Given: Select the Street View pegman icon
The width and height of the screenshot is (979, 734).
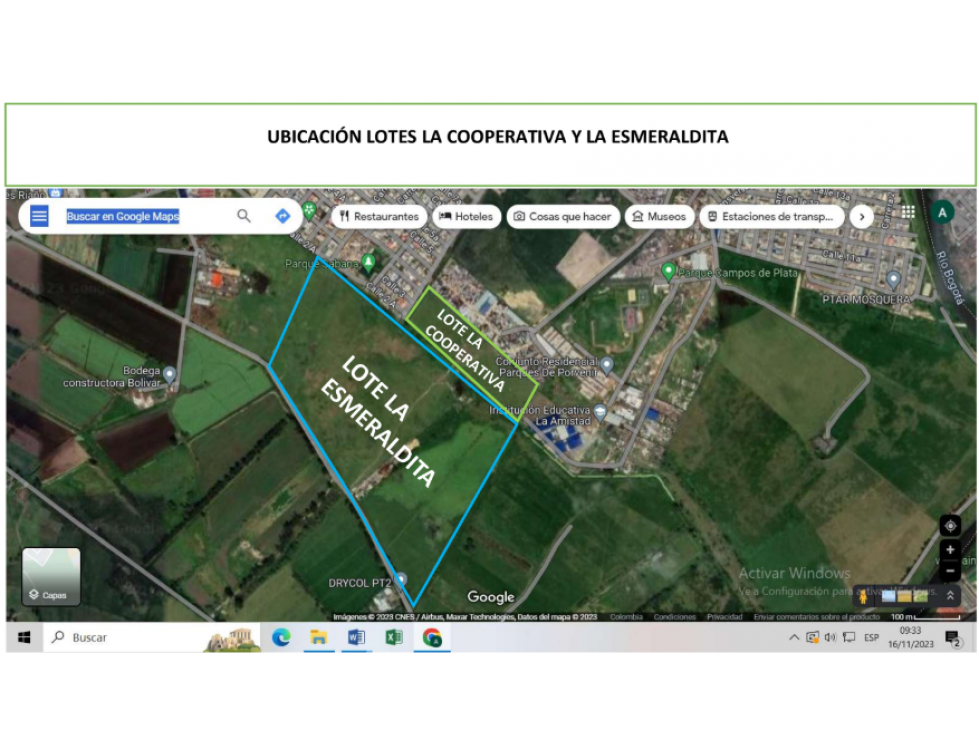Looking at the screenshot, I should tap(863, 597).
